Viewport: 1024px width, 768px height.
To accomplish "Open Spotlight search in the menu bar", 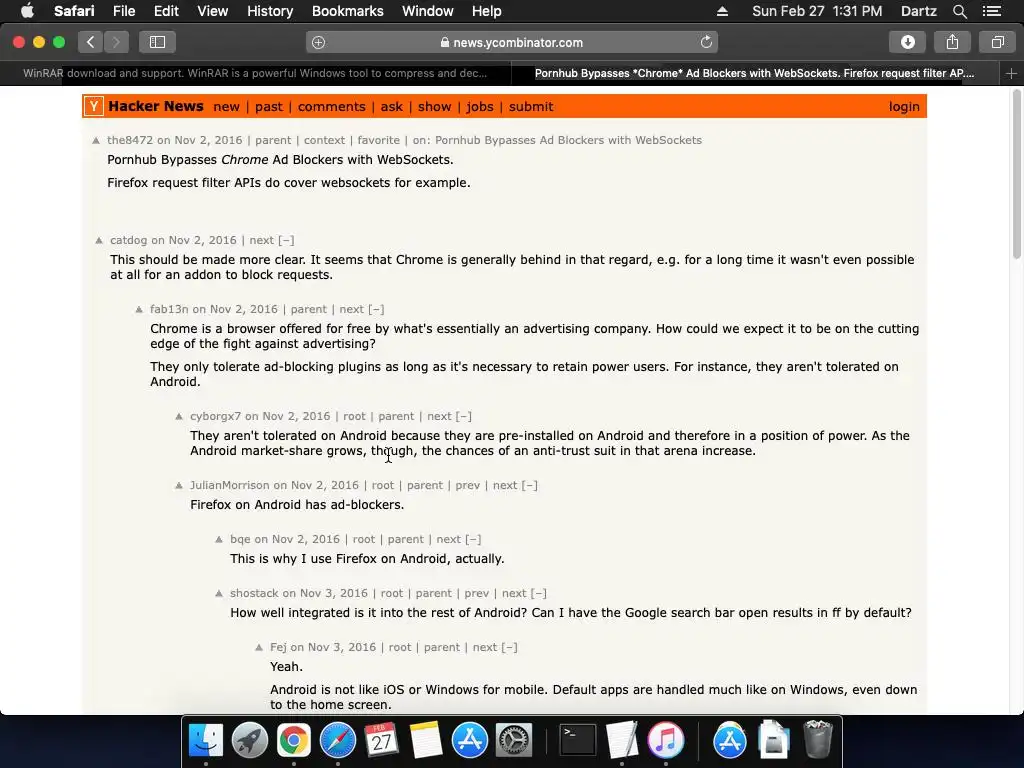I will pyautogui.click(x=959, y=11).
